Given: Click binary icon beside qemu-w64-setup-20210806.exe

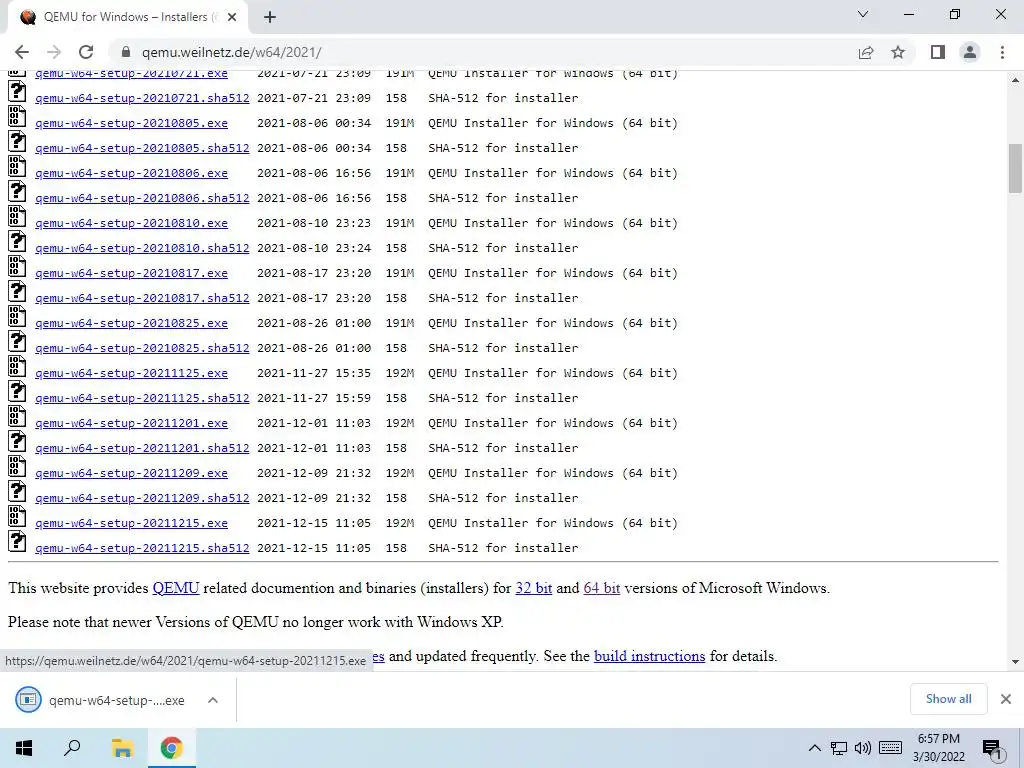Looking at the screenshot, I should point(18,166).
